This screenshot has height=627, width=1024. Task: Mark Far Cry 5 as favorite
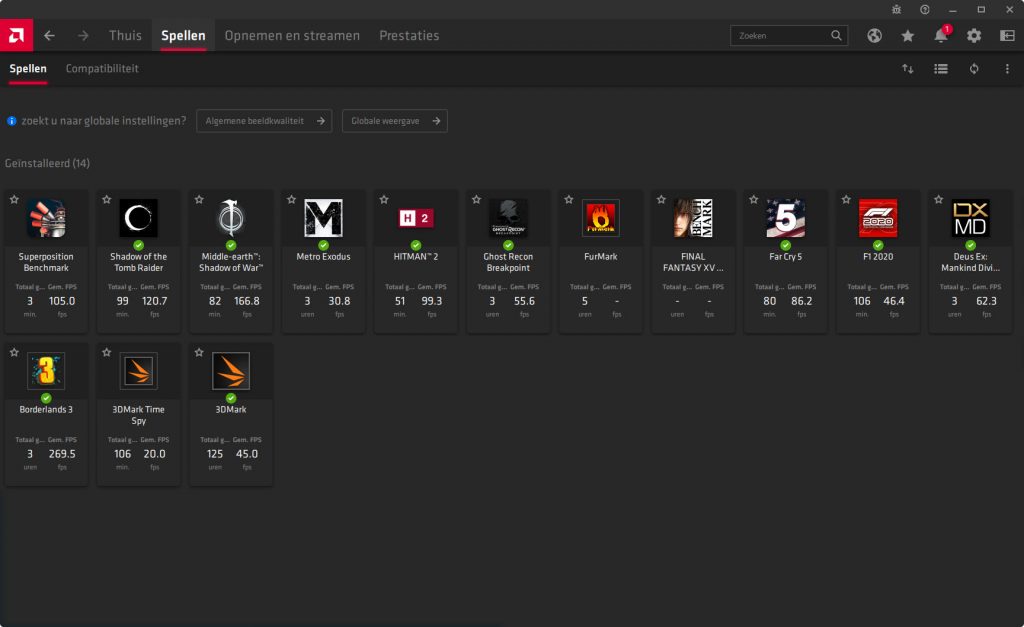[753, 200]
